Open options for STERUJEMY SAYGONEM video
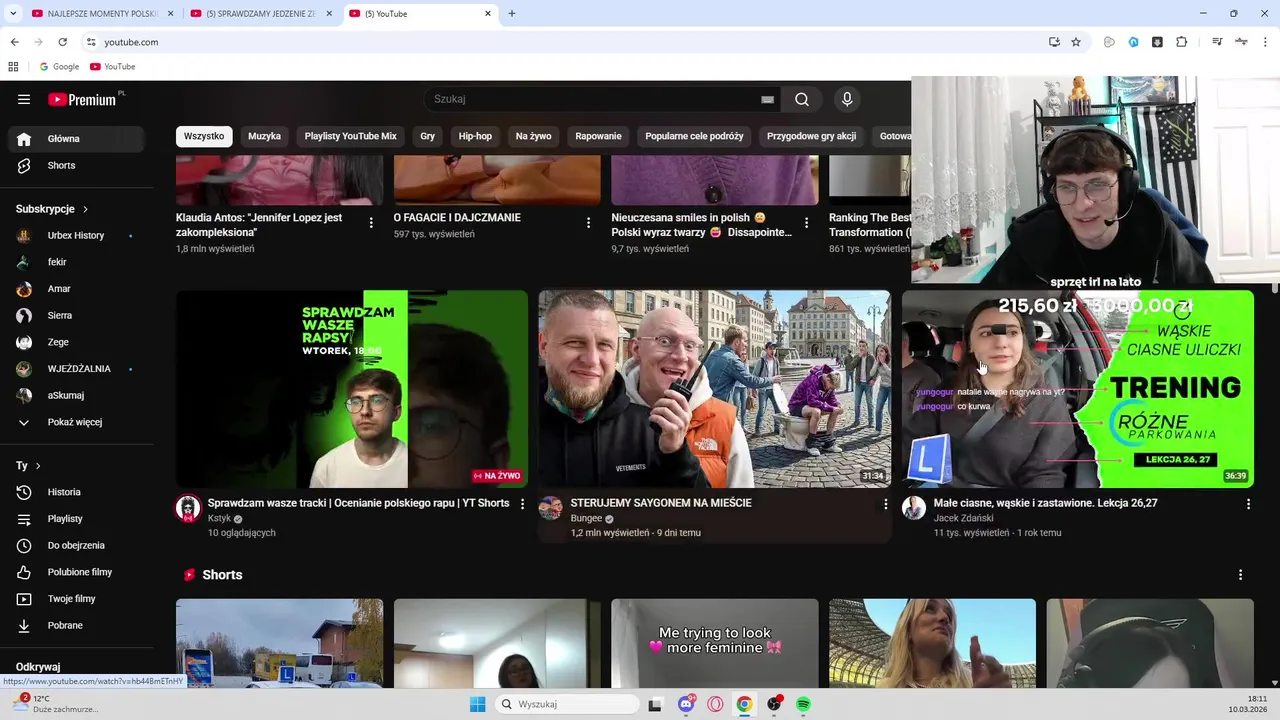Screen dimensions: 1280x720 pos(885,504)
